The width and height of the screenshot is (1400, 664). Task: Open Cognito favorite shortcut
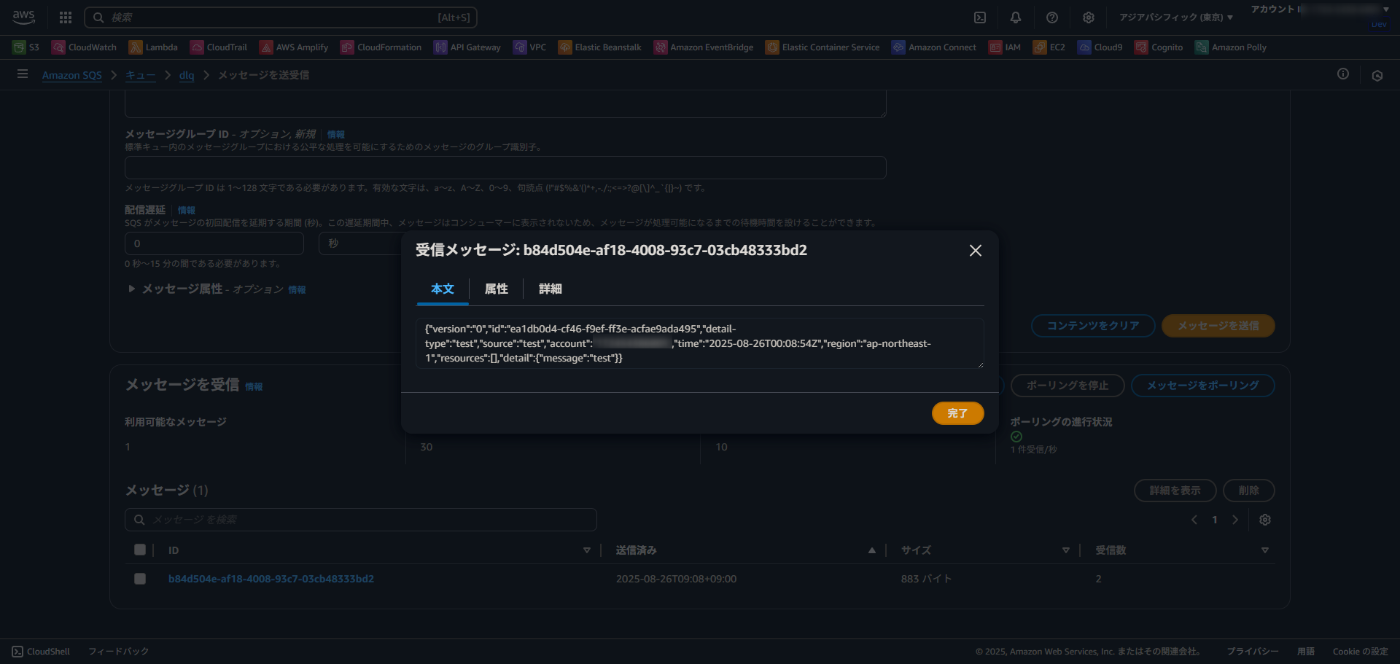click(x=1159, y=47)
